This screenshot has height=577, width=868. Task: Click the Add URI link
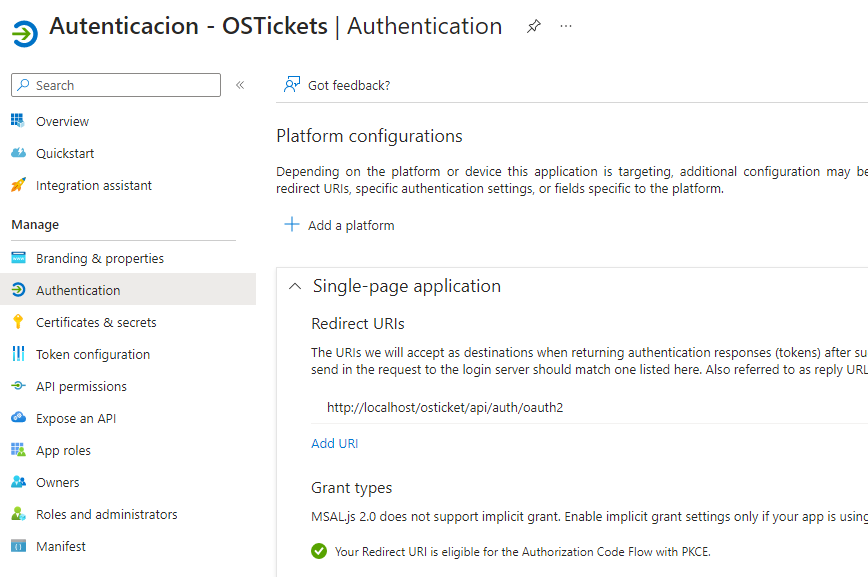pyautogui.click(x=334, y=444)
